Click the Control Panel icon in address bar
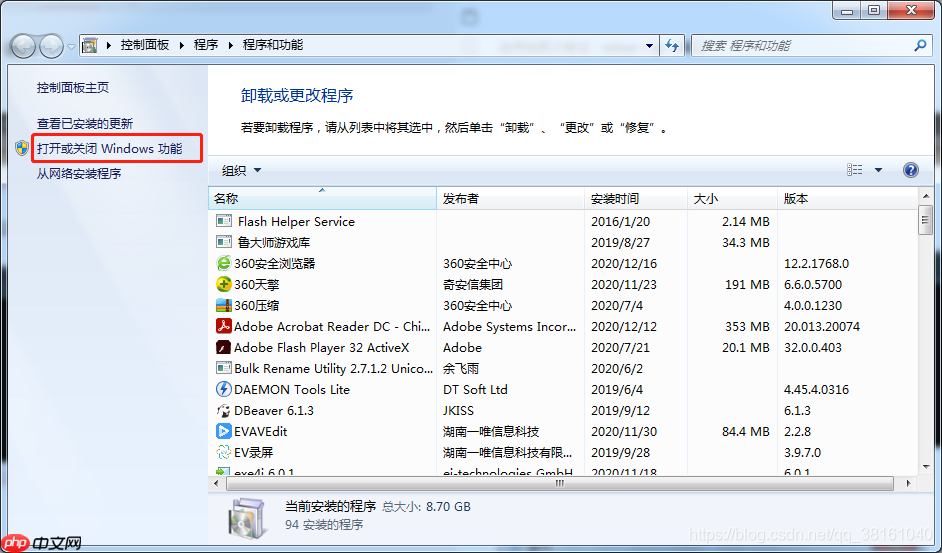Viewport: 942px width, 553px height. click(x=90, y=45)
